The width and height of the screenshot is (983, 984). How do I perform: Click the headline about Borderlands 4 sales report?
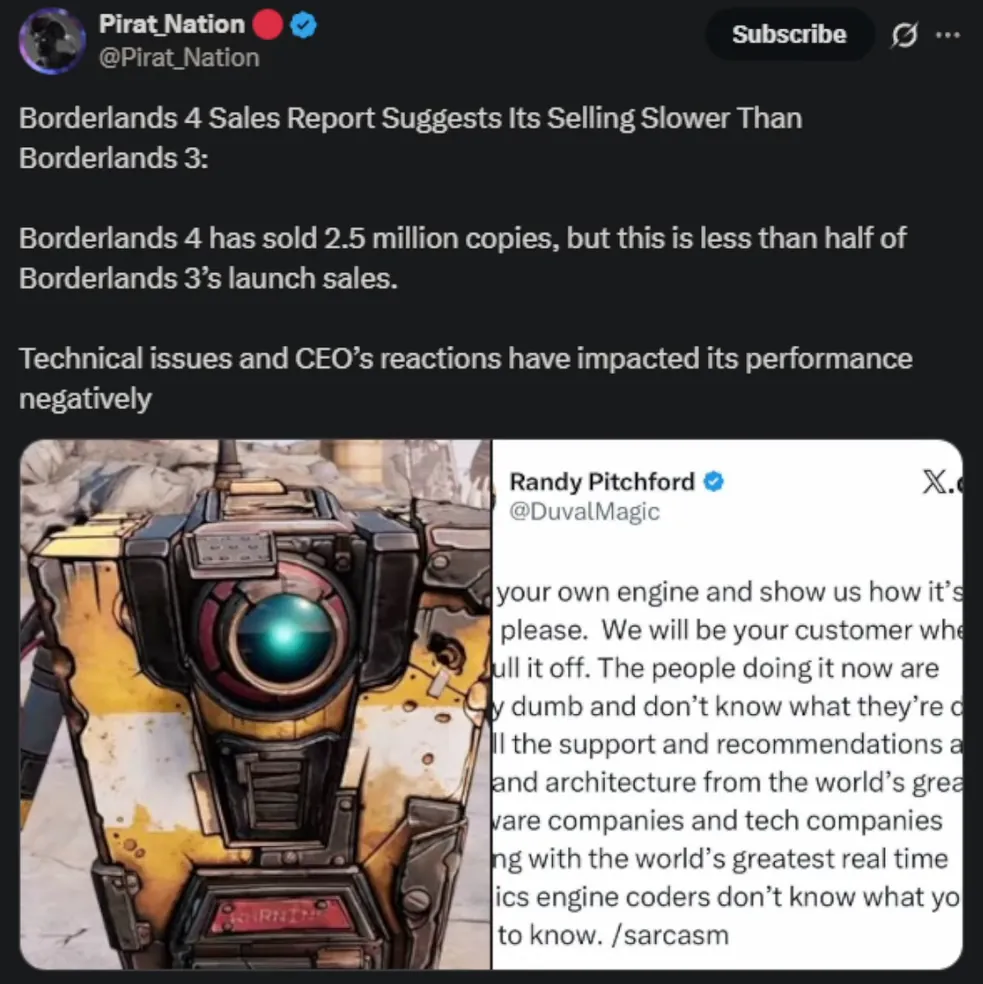coord(411,137)
